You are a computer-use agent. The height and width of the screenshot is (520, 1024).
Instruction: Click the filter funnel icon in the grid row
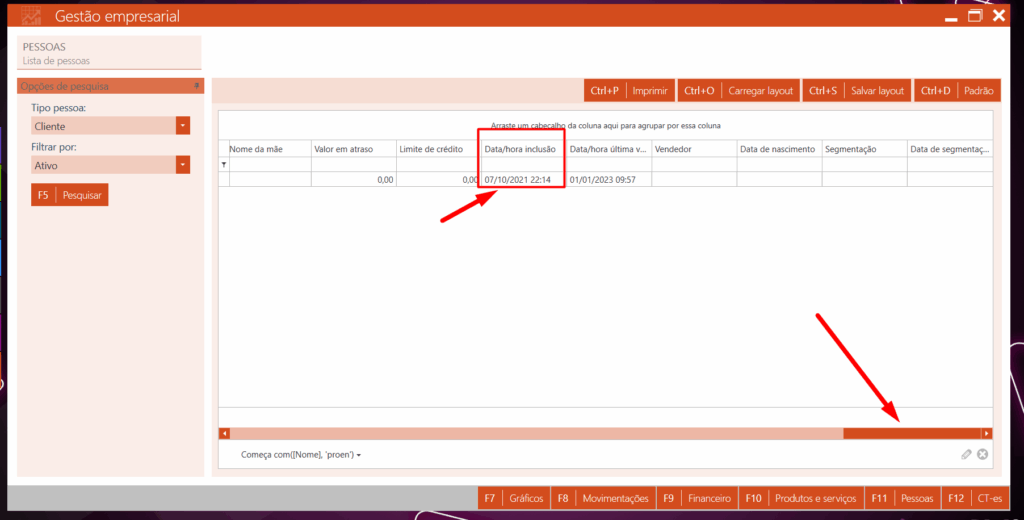[x=224, y=164]
